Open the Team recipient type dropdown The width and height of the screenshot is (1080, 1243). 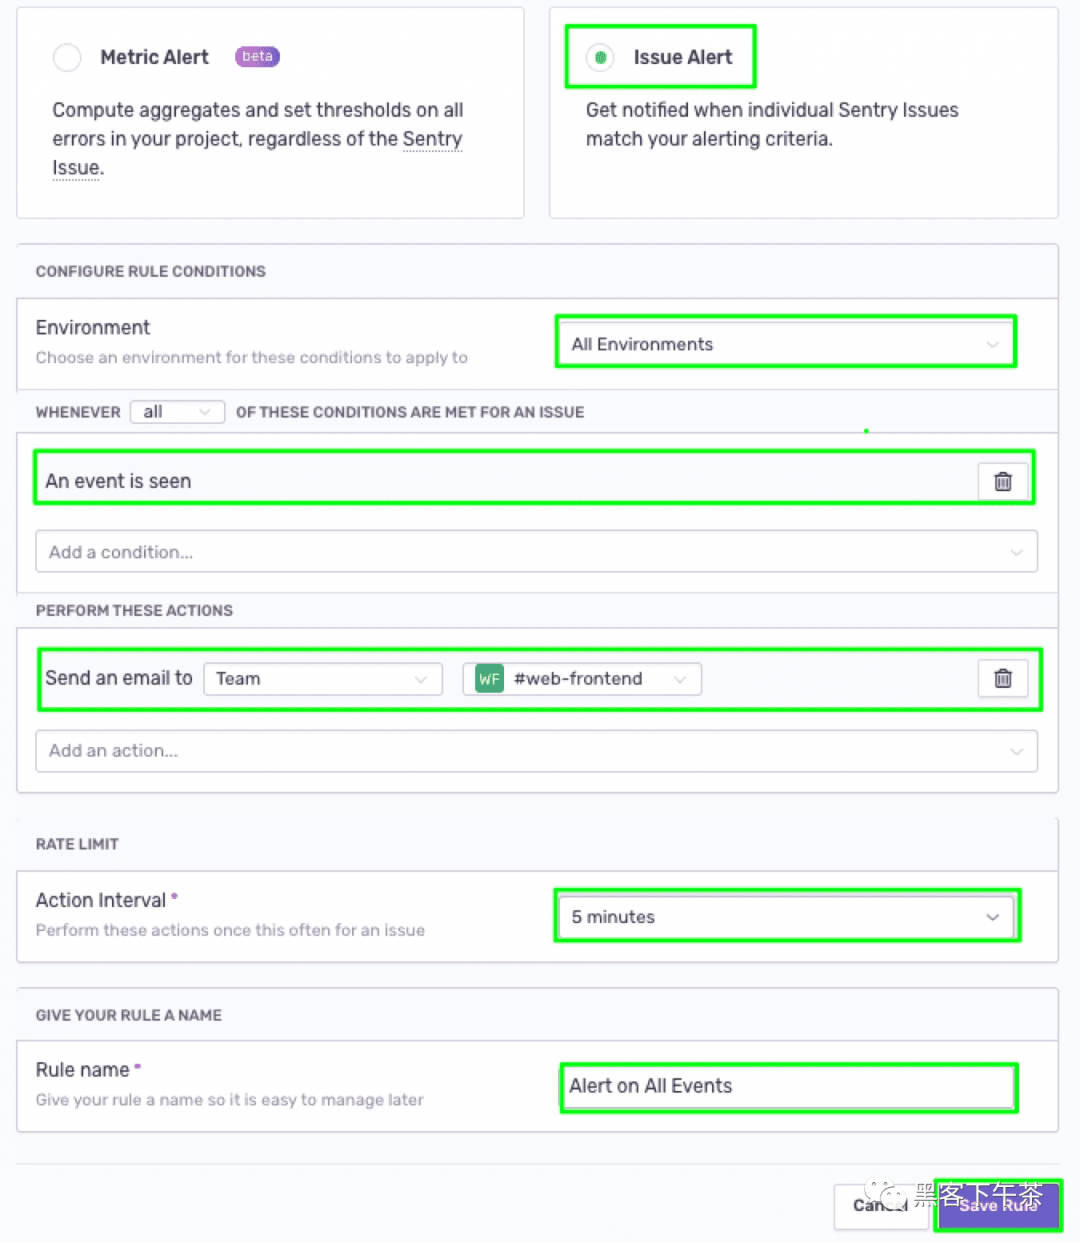click(323, 679)
